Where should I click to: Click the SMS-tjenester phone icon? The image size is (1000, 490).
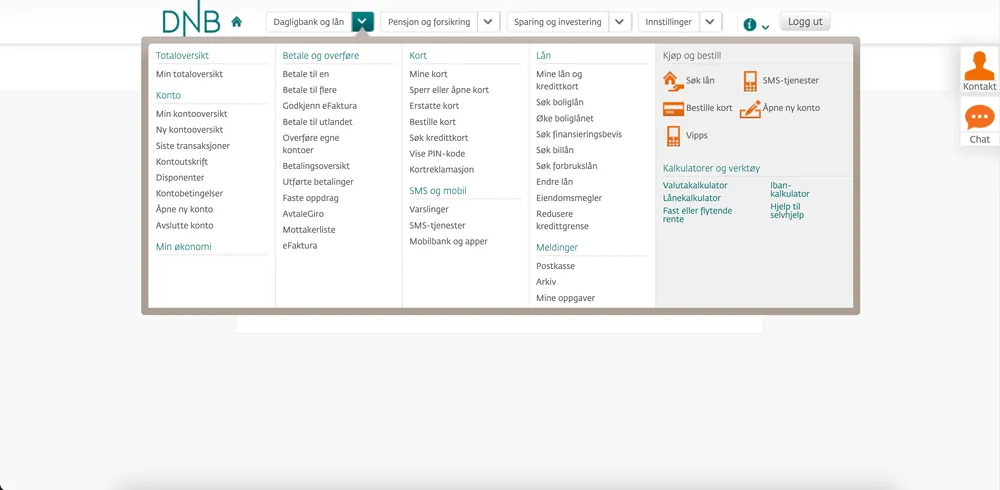point(750,81)
